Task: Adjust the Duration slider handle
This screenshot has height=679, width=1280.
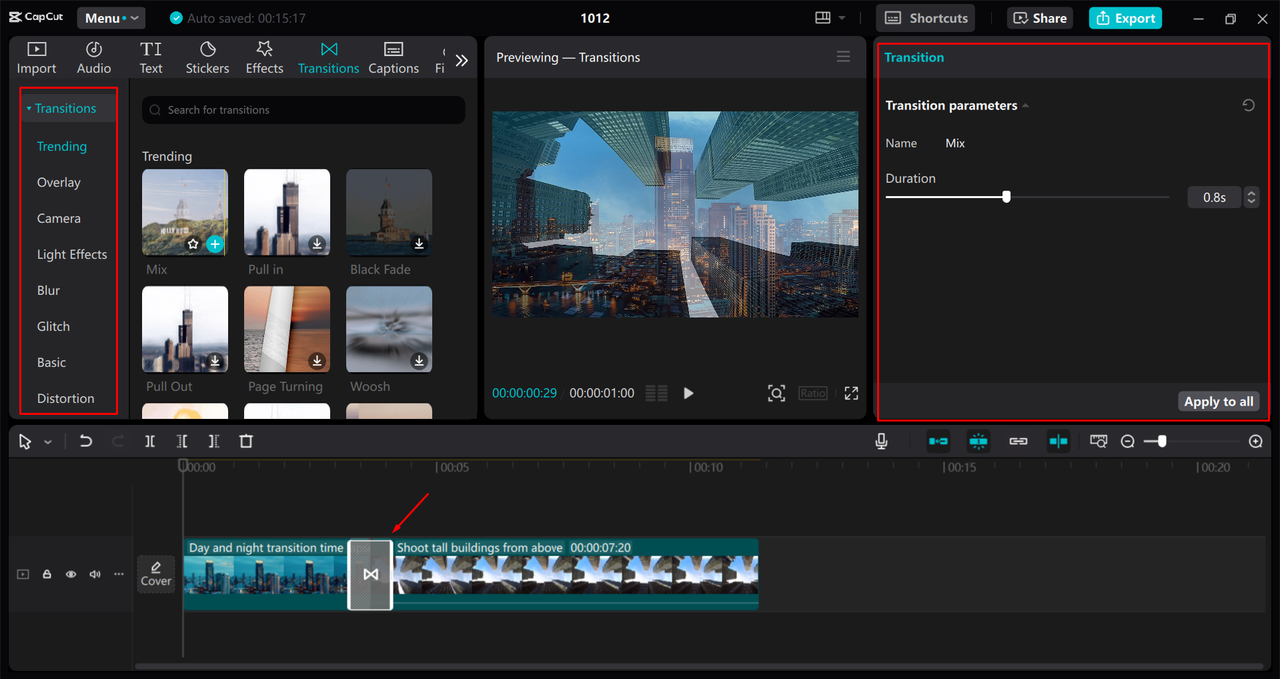Action: coord(1006,197)
